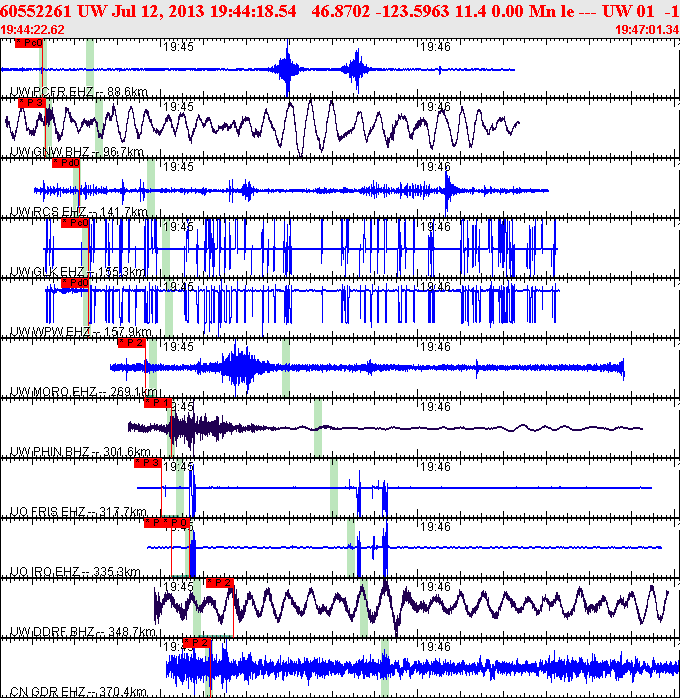The height and width of the screenshot is (698, 680).
Task: Click station label UO IRO EHZ -- 335.3km
Action: point(75,572)
